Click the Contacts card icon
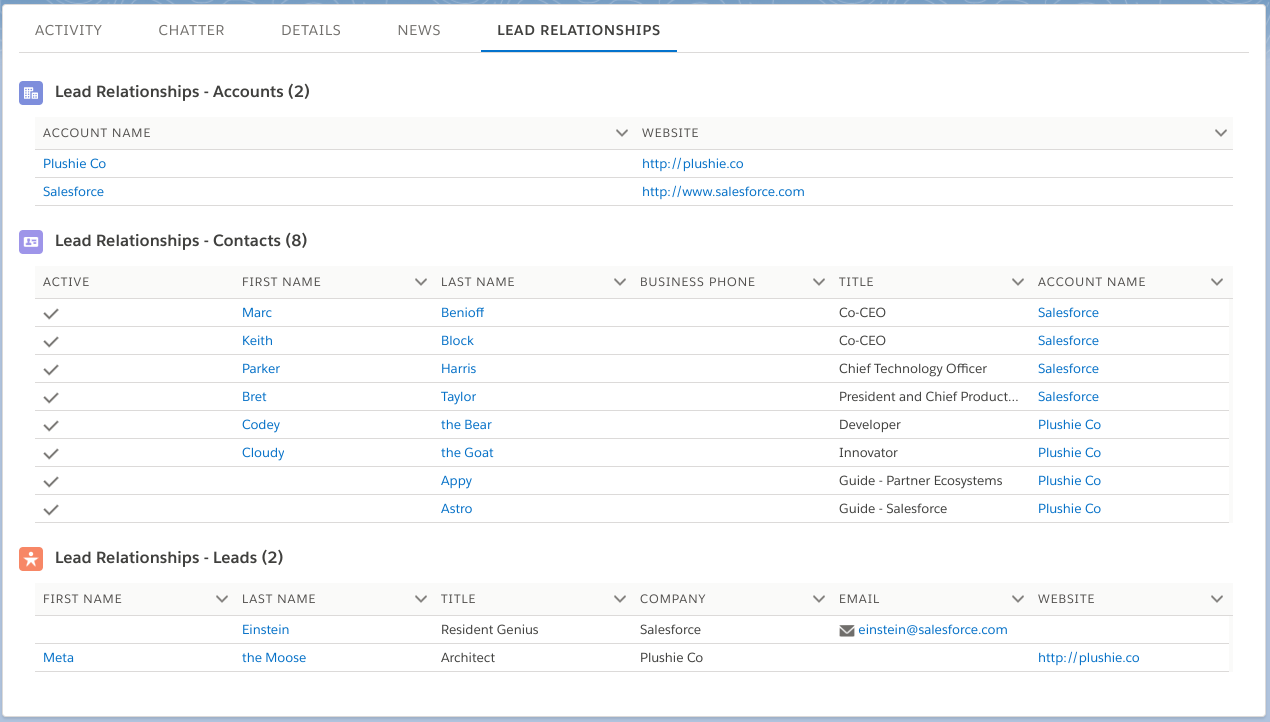 31,242
